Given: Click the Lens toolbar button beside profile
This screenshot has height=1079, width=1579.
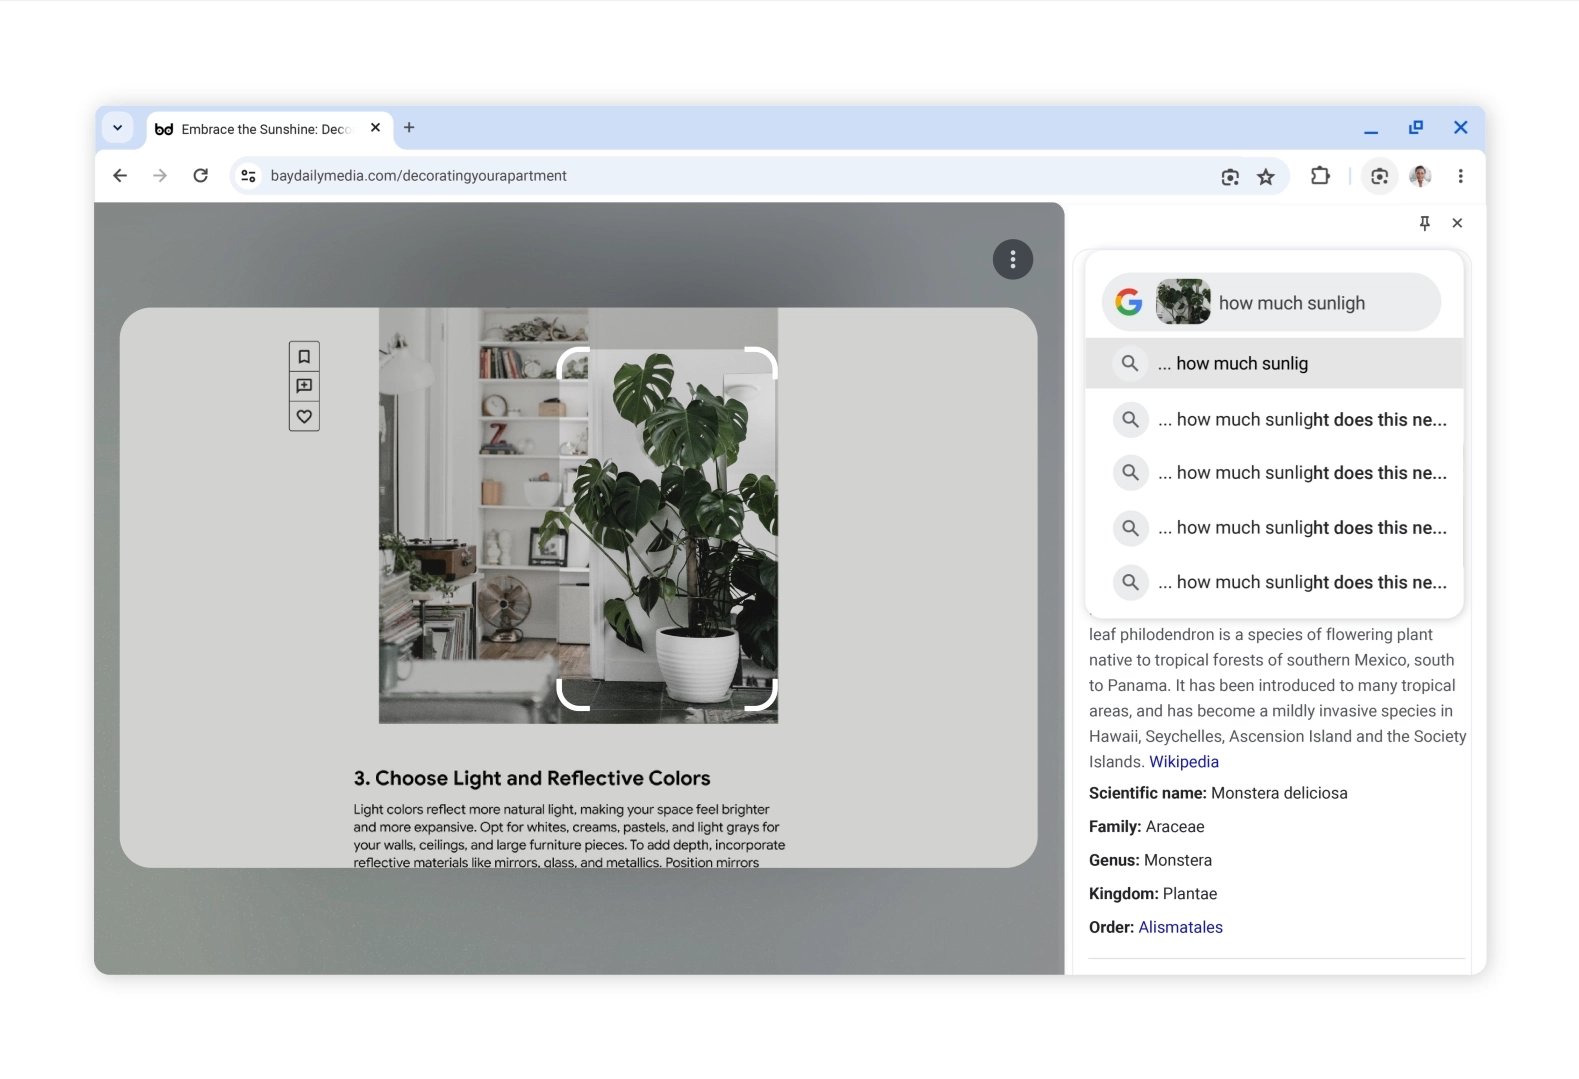Looking at the screenshot, I should [x=1379, y=176].
